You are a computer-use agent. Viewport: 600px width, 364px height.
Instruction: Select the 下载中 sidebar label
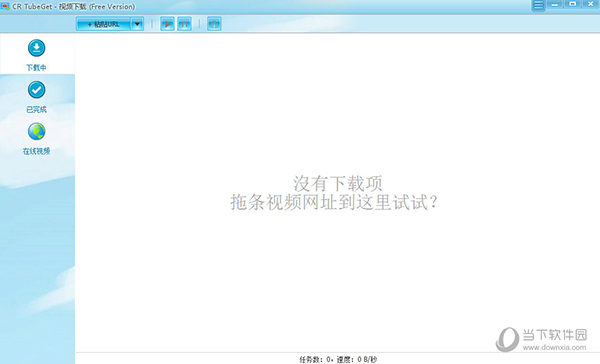click(x=36, y=68)
